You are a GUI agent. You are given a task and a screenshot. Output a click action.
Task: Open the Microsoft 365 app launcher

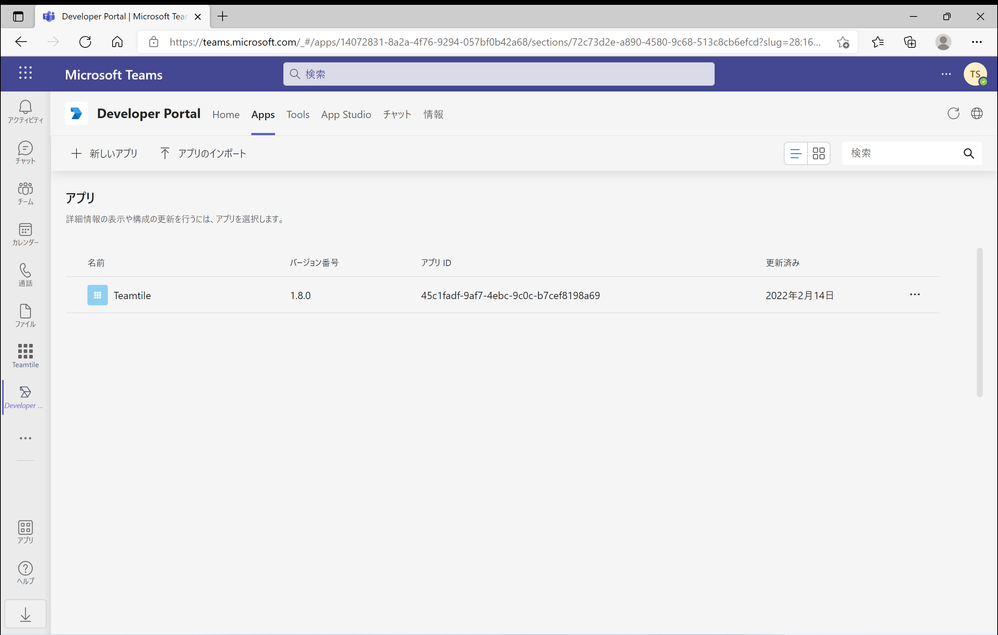pyautogui.click(x=25, y=73)
